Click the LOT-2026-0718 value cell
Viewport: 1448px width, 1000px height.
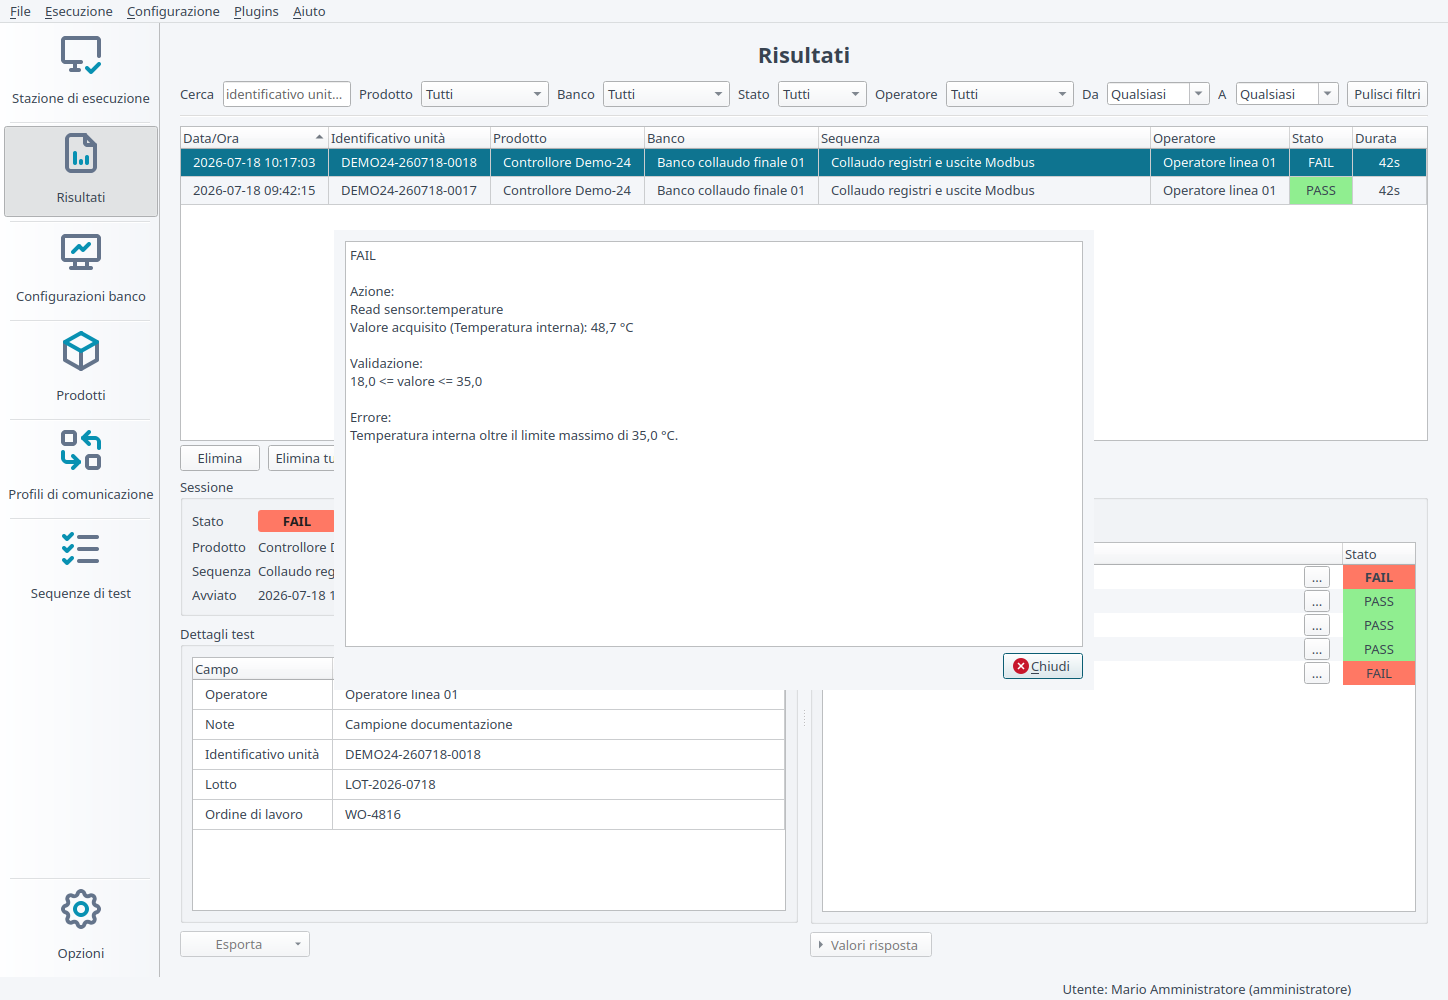[x=558, y=784]
